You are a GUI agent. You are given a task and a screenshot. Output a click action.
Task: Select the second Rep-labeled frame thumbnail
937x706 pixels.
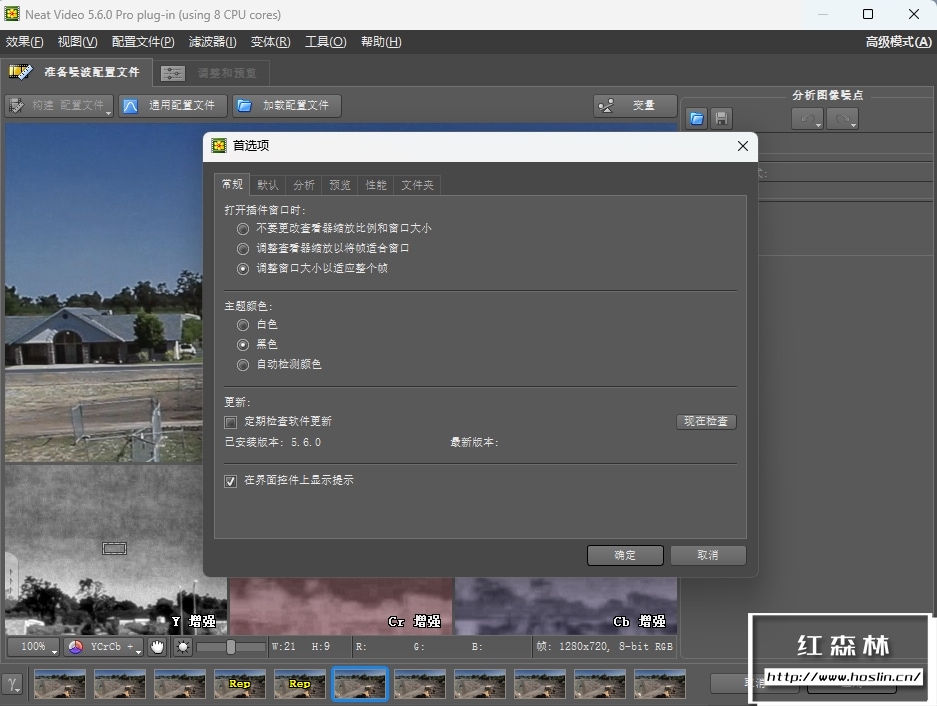tap(299, 684)
